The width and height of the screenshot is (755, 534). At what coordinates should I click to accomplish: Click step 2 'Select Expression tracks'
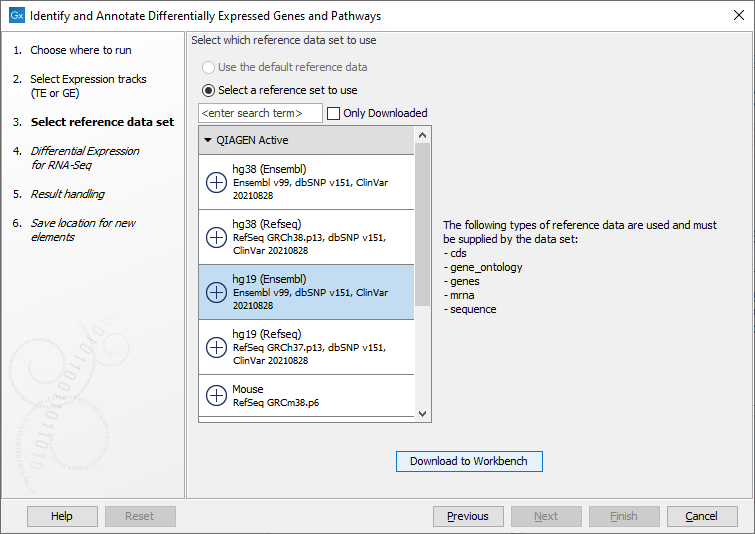point(88,86)
